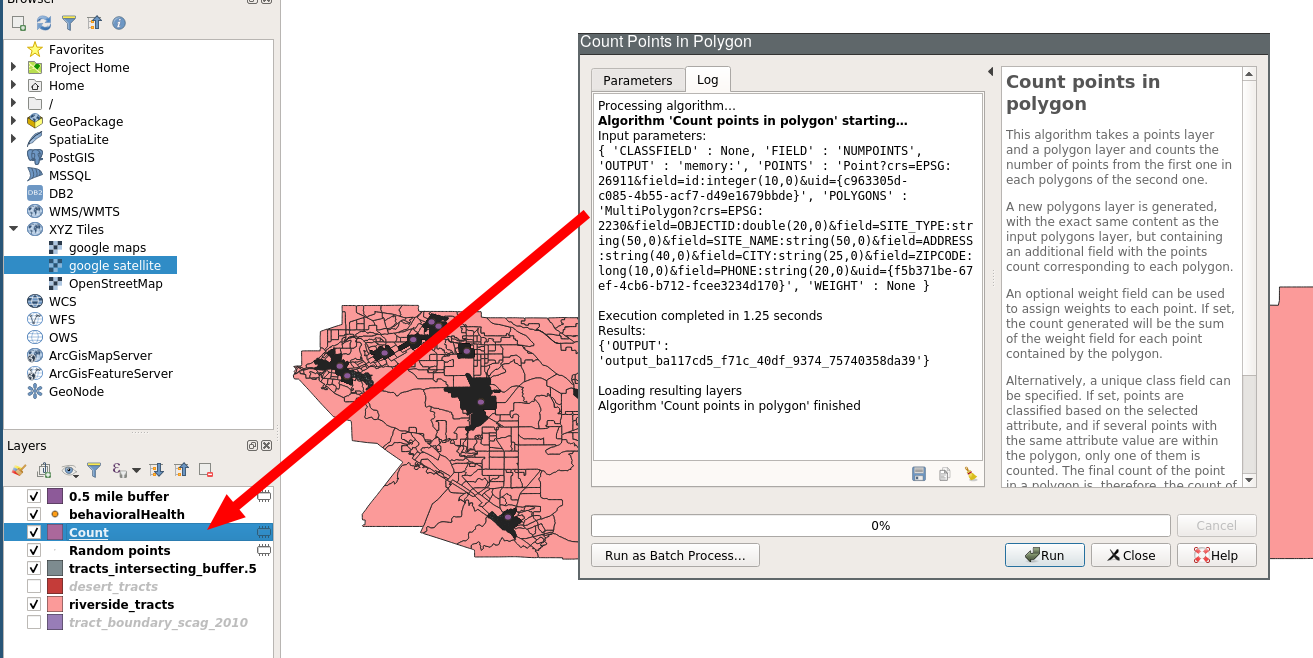Click the Refresh icon in Browser panel
Screen dimensions: 1313x658
click(43, 22)
